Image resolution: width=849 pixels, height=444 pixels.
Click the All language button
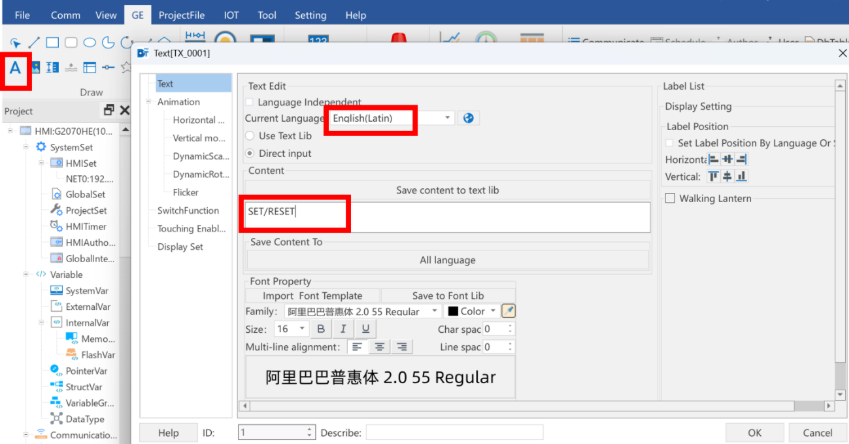[x=447, y=260]
